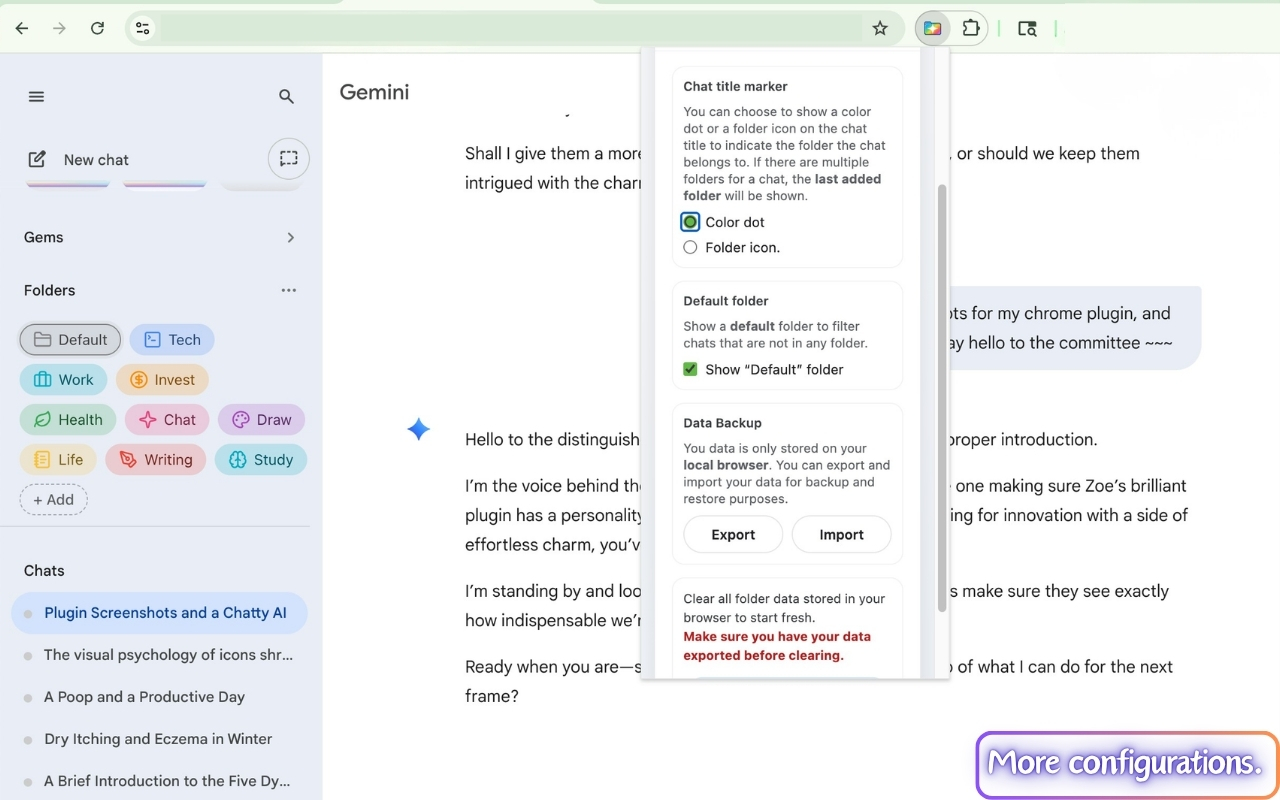Open chat A Brief Introduction to the Five Dy…
The image size is (1280, 800).
tap(159, 781)
